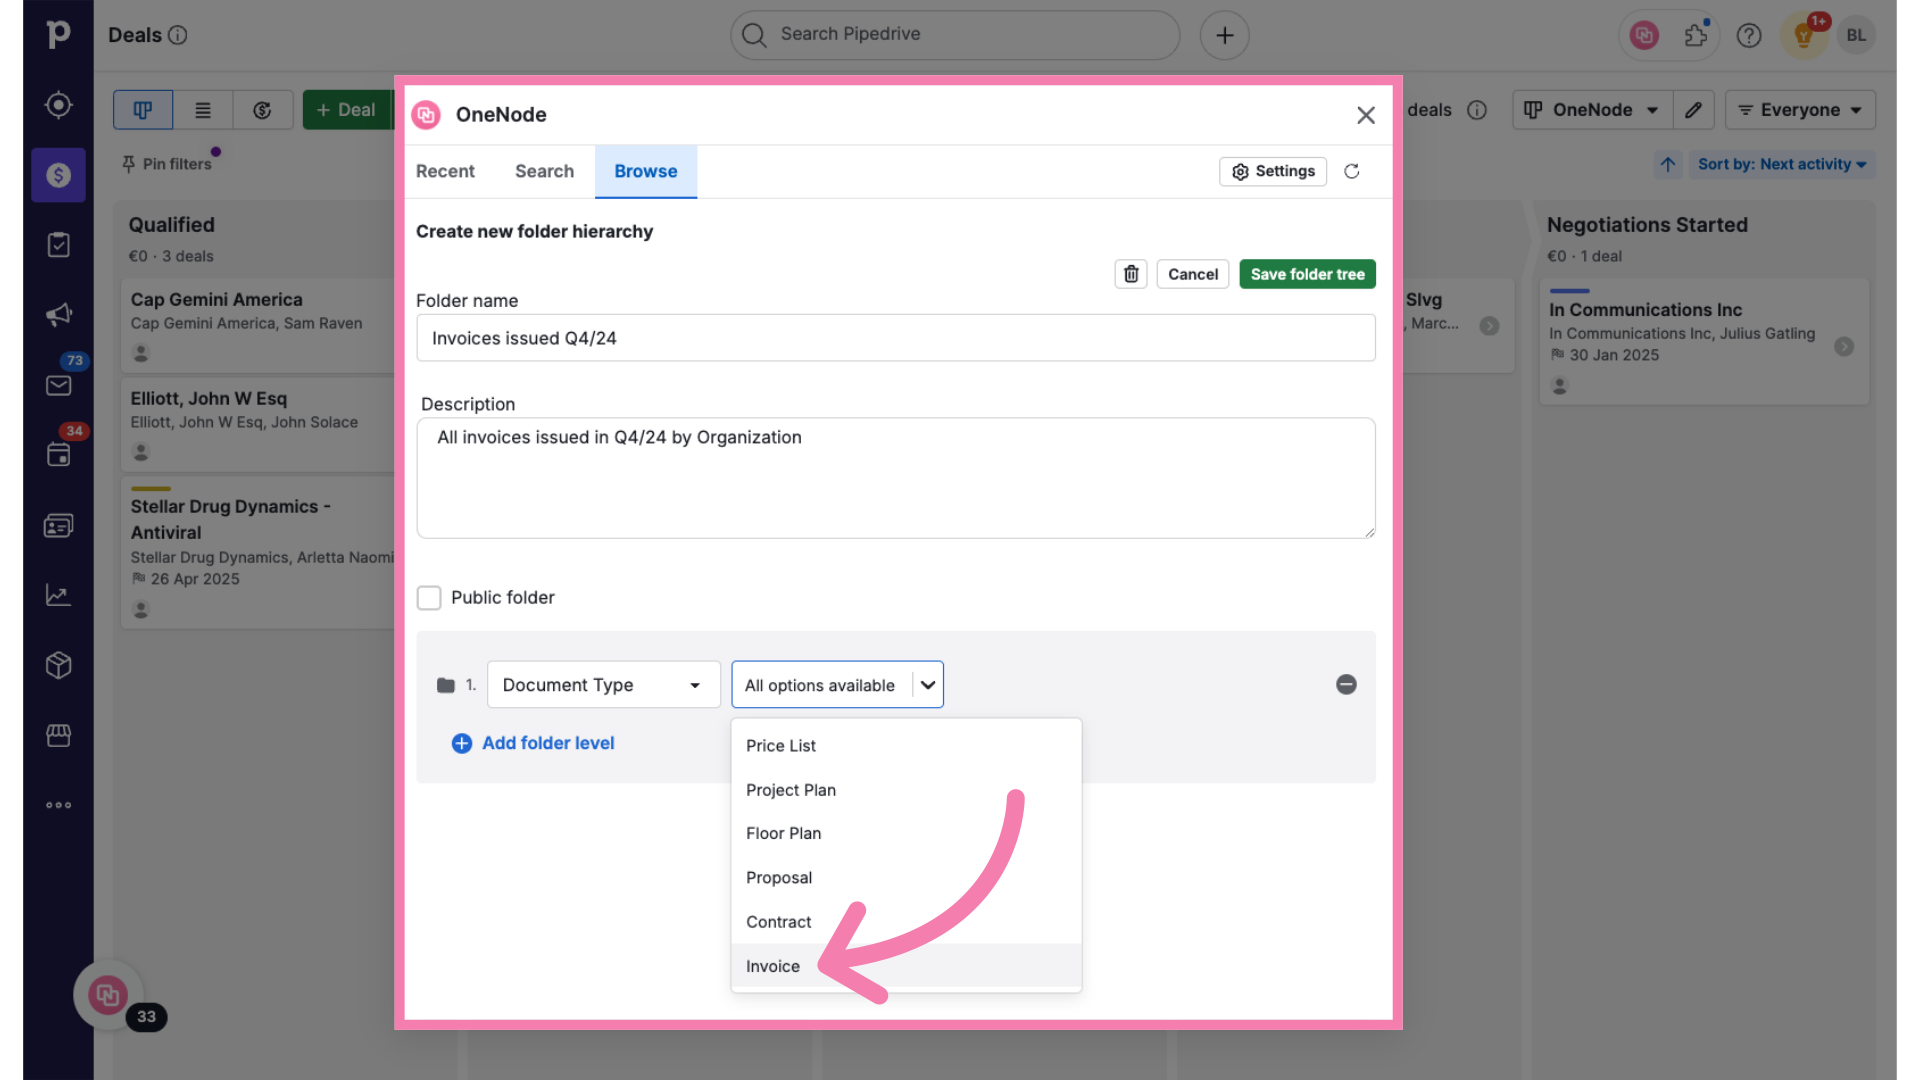Viewport: 1920px width, 1080px height.
Task: Click the Pipedrive list view icon
Action: pyautogui.click(x=203, y=109)
